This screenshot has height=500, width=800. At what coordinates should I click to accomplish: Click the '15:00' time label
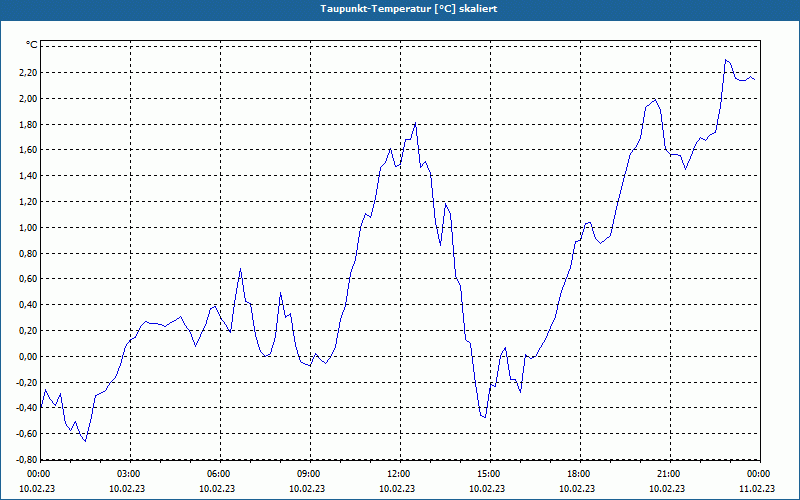(x=490, y=474)
